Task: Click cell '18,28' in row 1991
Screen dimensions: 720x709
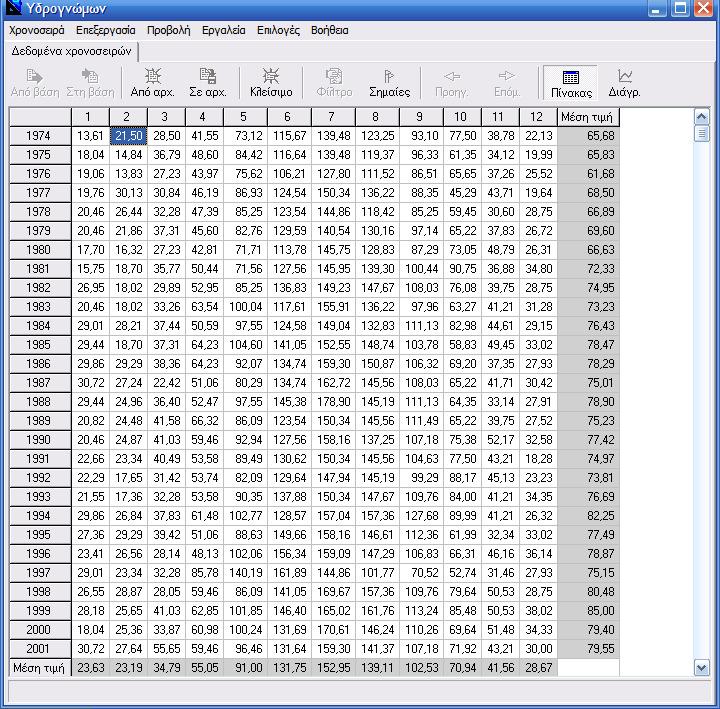Action: coord(538,459)
